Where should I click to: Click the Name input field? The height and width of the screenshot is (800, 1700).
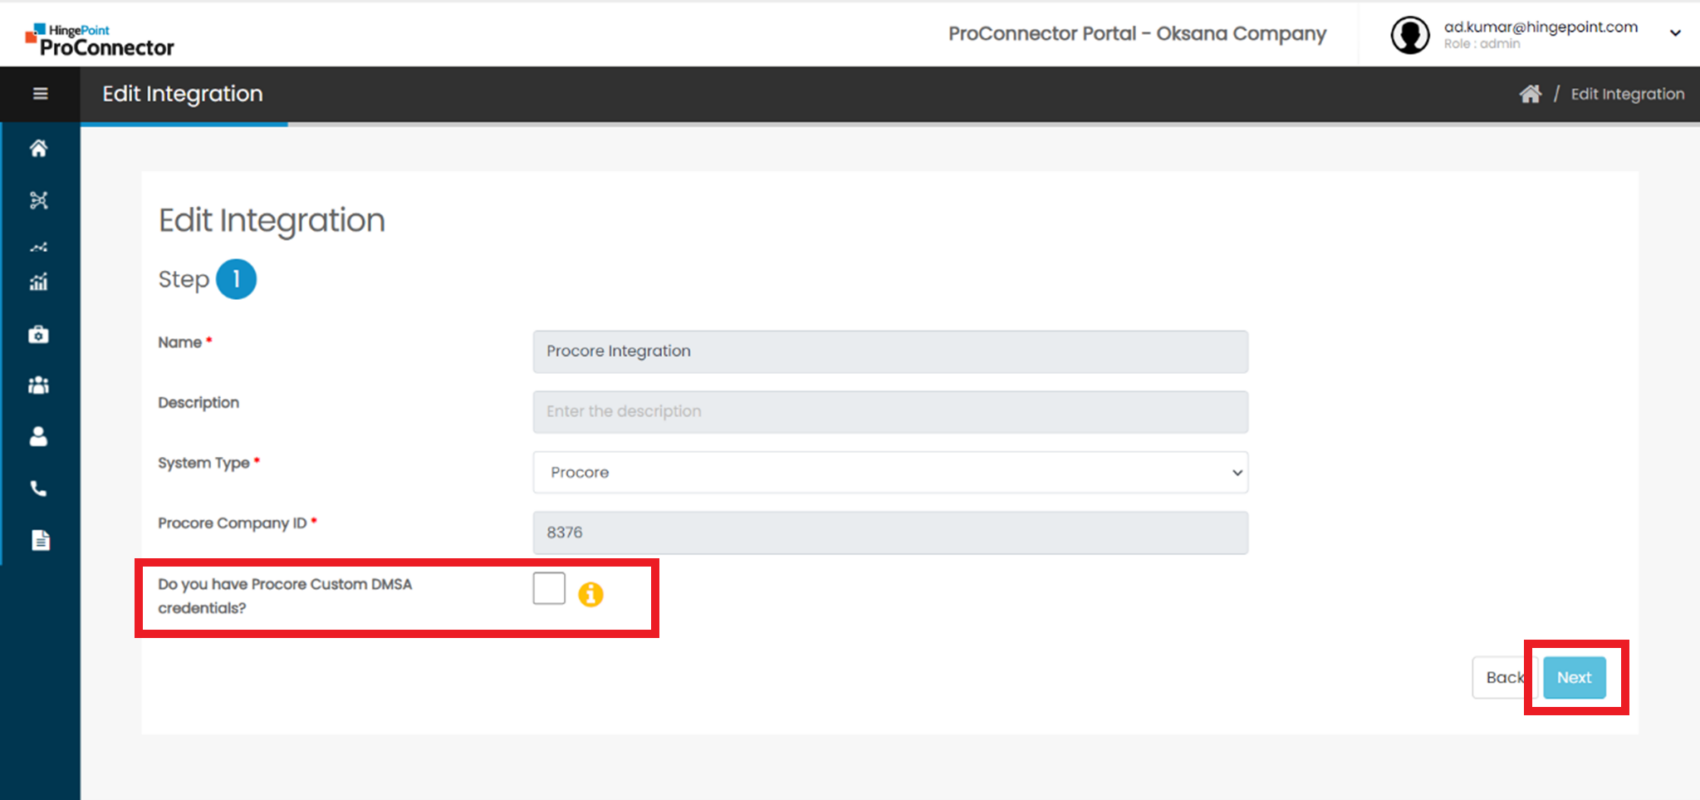point(890,352)
